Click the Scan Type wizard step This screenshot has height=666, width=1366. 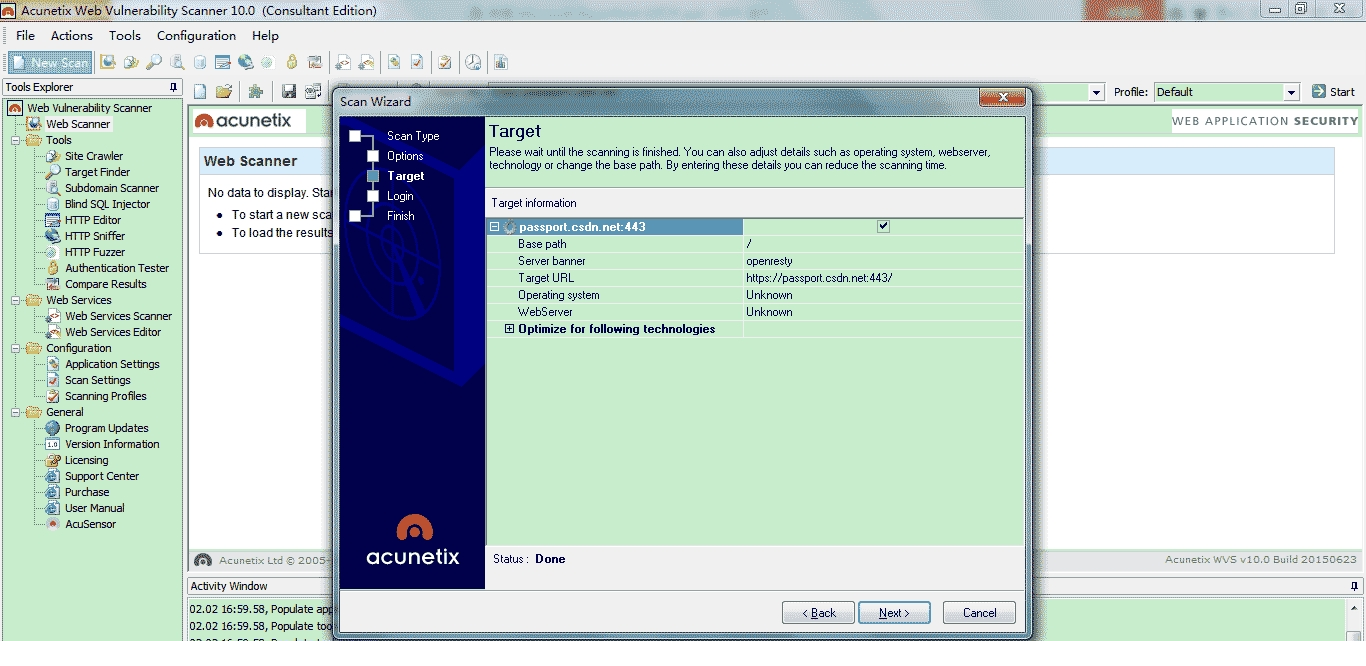click(413, 136)
